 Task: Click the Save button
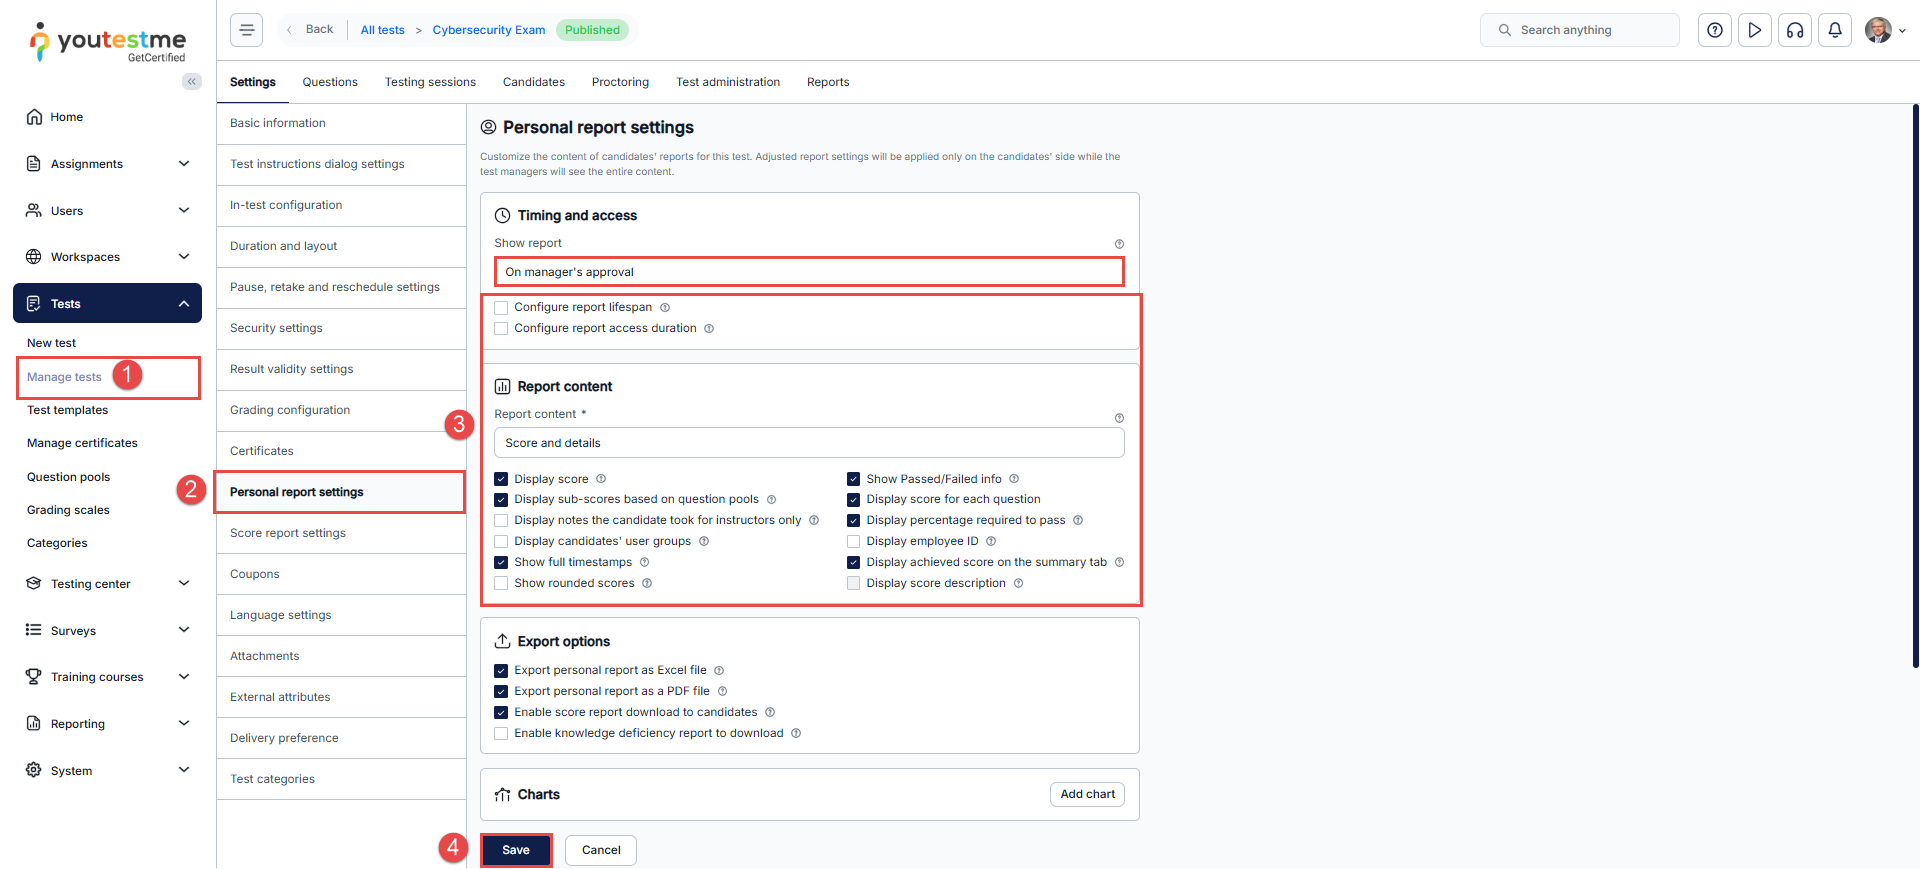(x=516, y=850)
